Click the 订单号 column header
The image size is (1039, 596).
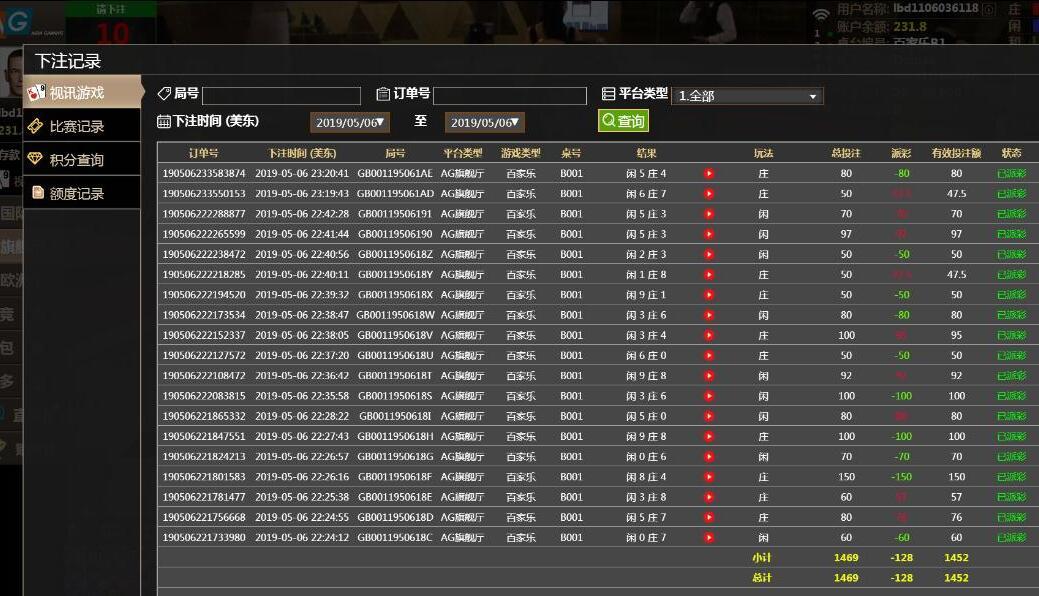(x=203, y=153)
